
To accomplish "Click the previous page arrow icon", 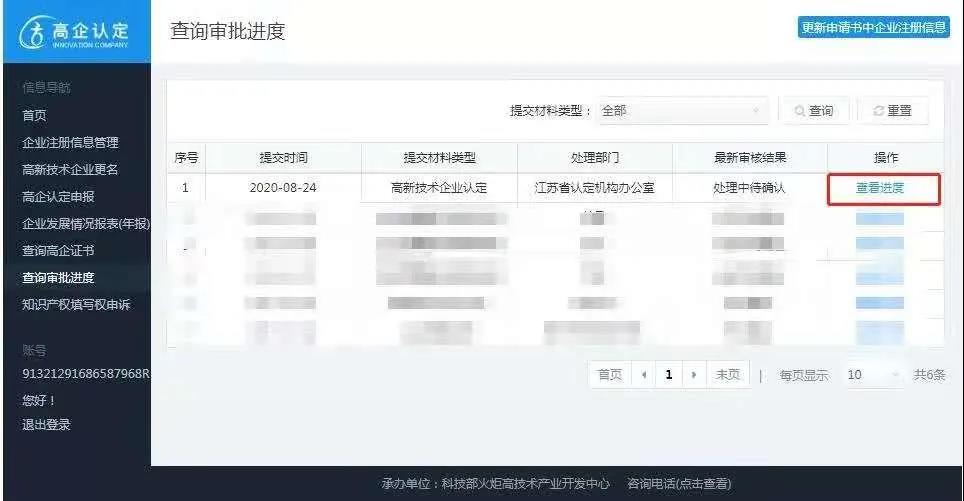I will click(643, 375).
